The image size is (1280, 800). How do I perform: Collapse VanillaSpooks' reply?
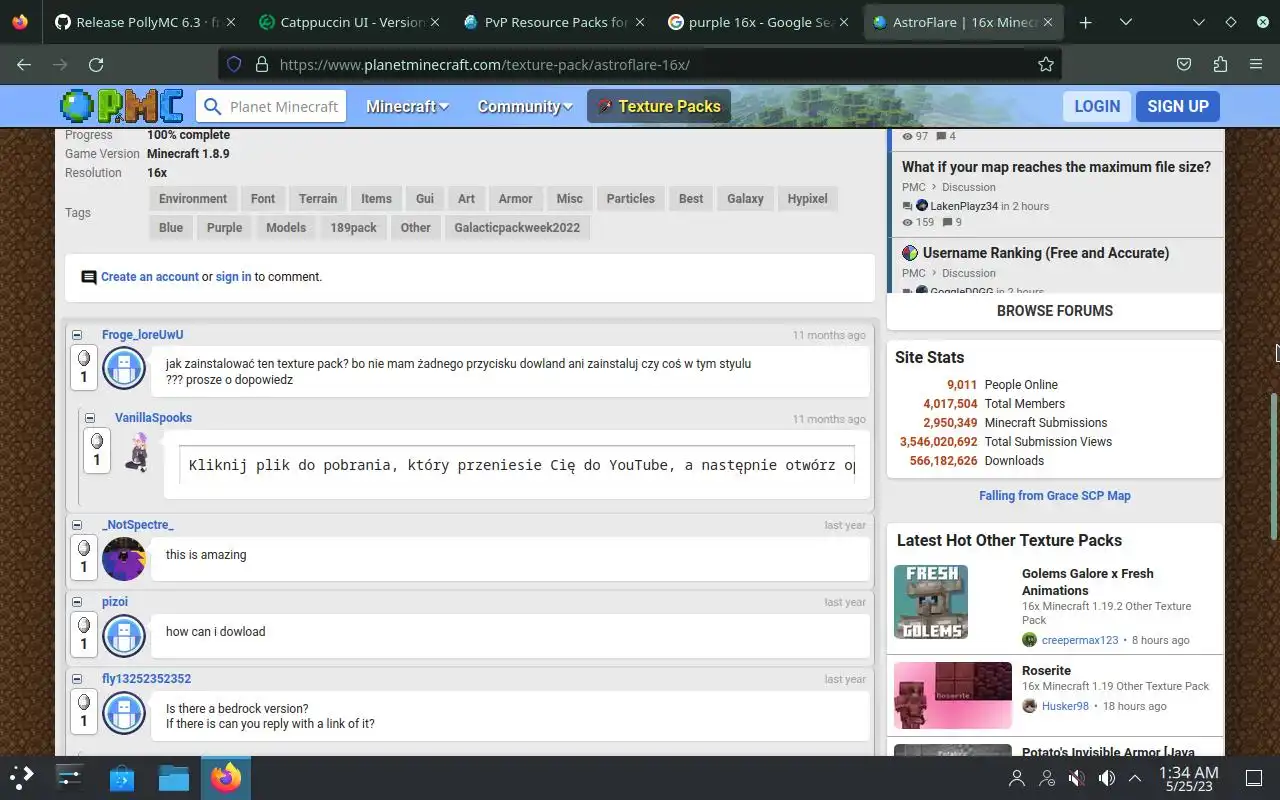[90, 418]
